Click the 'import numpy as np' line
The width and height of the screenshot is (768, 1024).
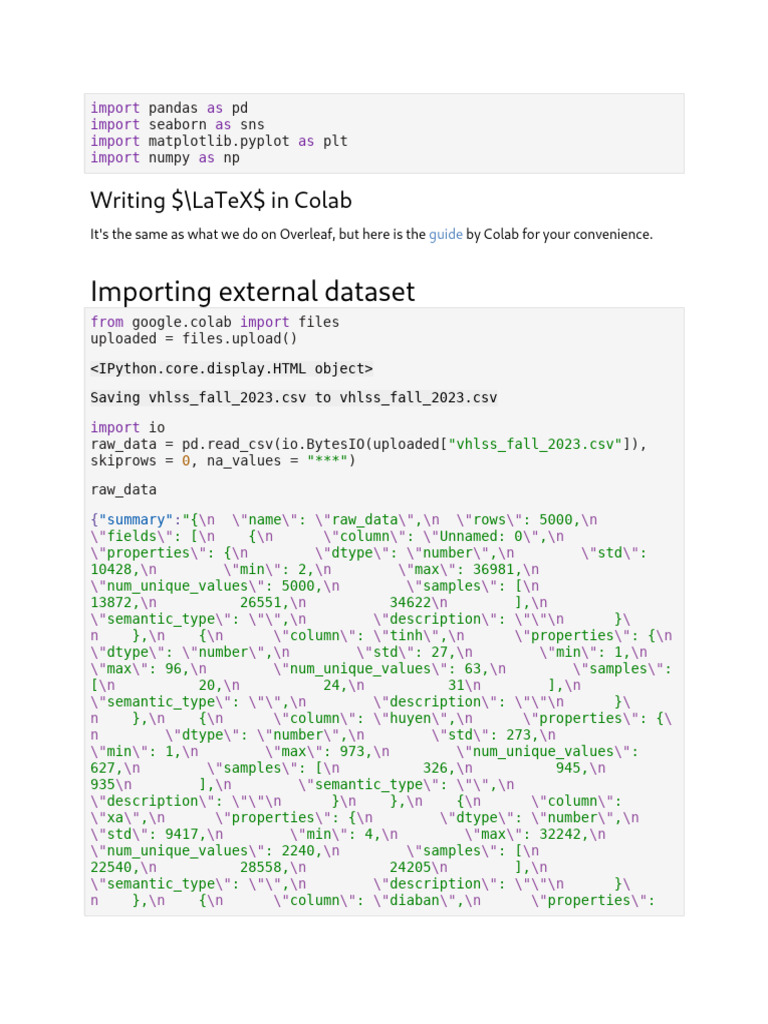pos(165,158)
